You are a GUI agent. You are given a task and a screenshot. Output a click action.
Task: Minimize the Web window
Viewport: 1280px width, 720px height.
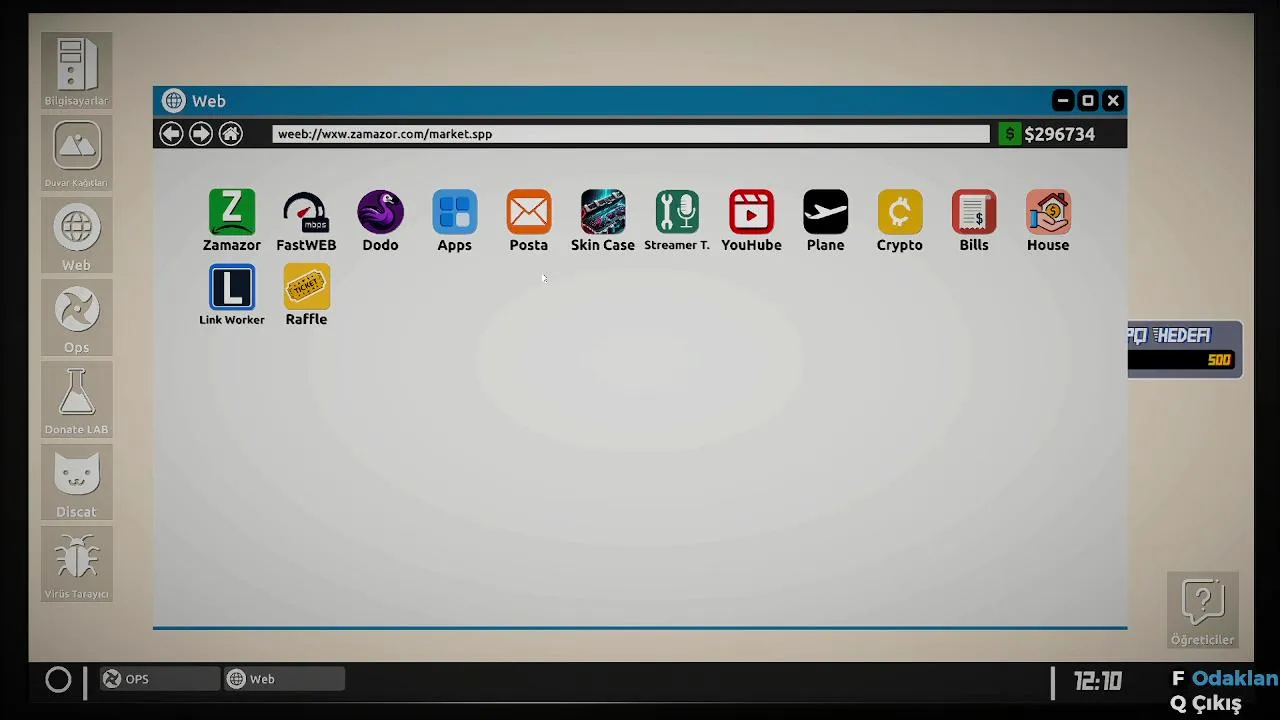point(1063,100)
